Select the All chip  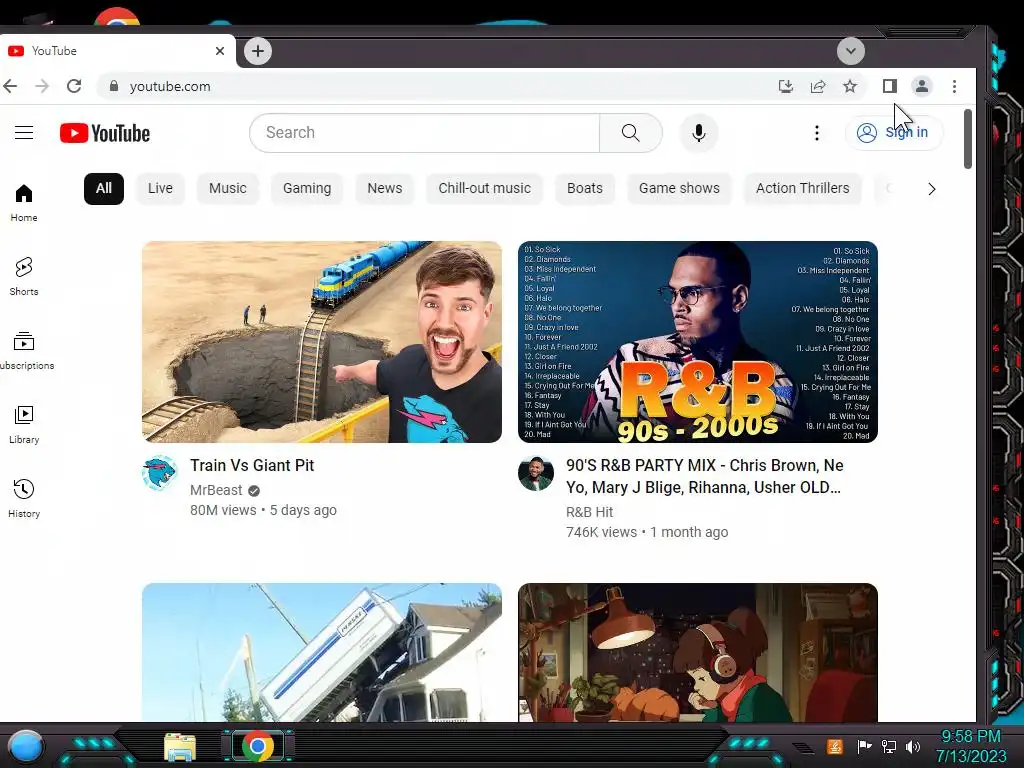point(104,189)
